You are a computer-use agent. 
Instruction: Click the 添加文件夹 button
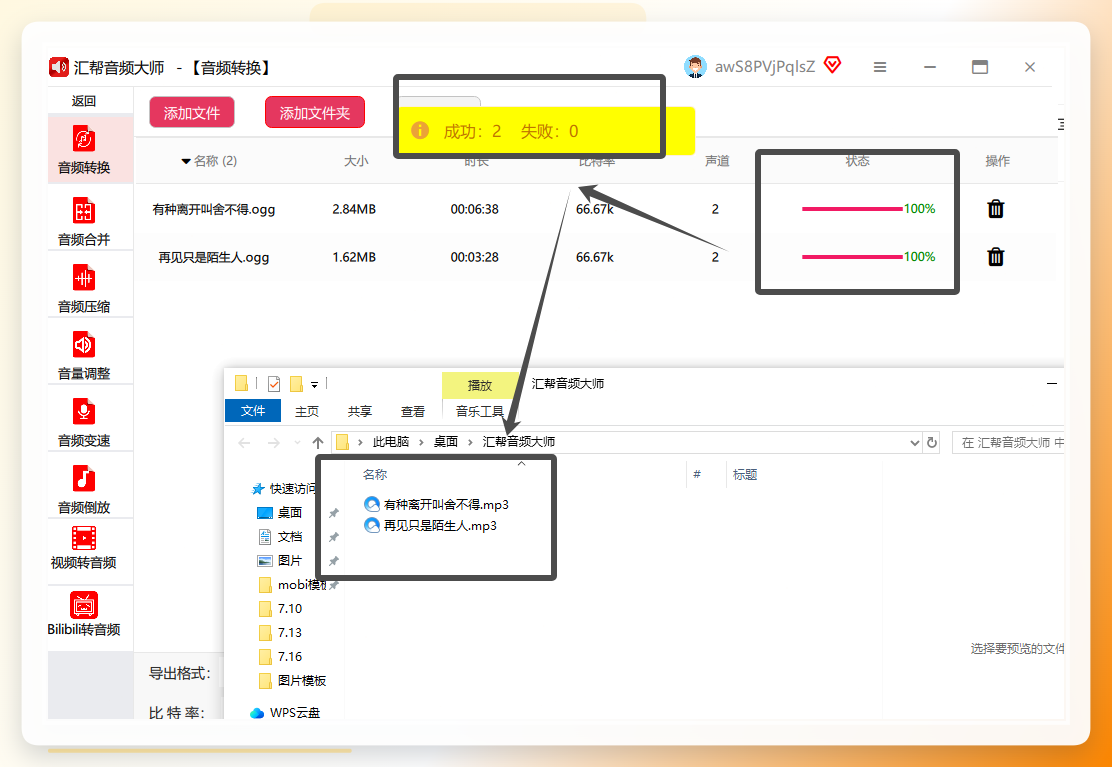[x=315, y=113]
